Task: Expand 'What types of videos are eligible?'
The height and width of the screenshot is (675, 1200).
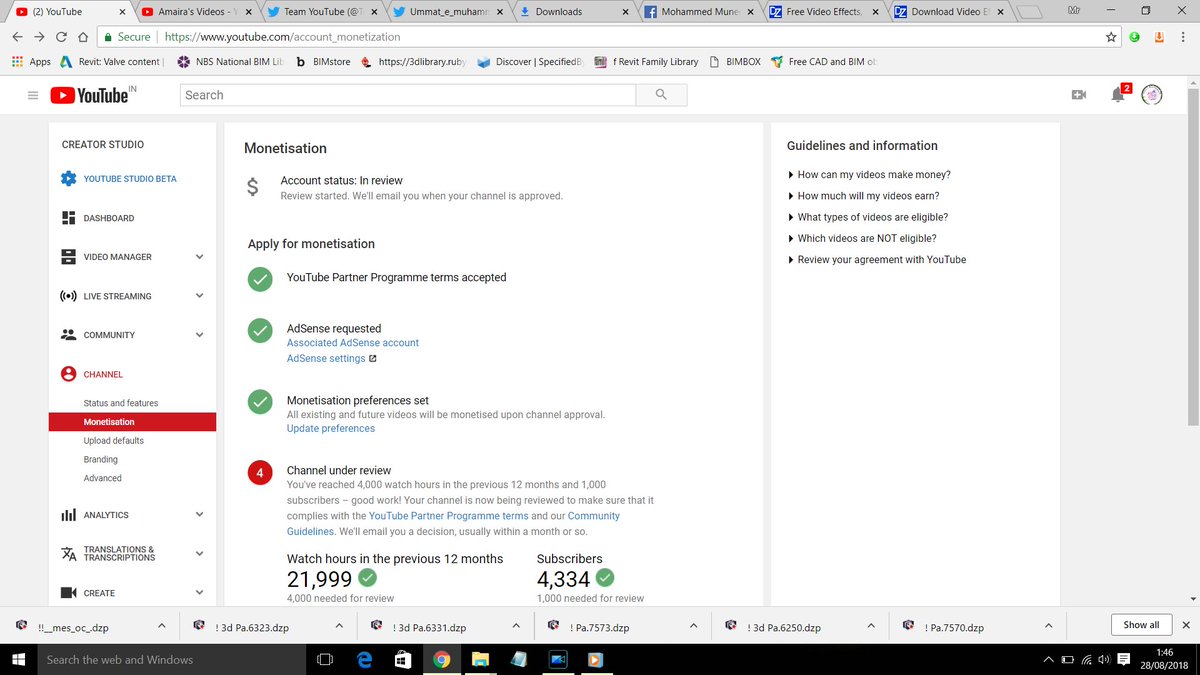Action: click(868, 217)
